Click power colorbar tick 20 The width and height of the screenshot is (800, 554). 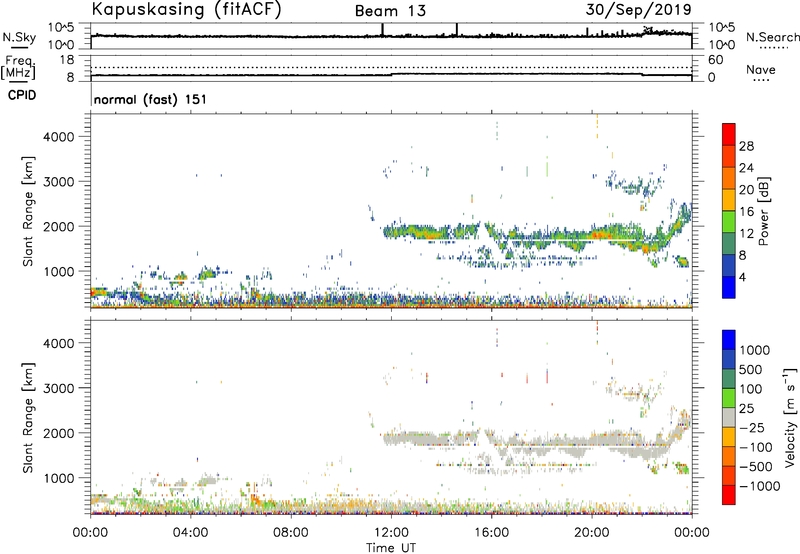(x=746, y=190)
